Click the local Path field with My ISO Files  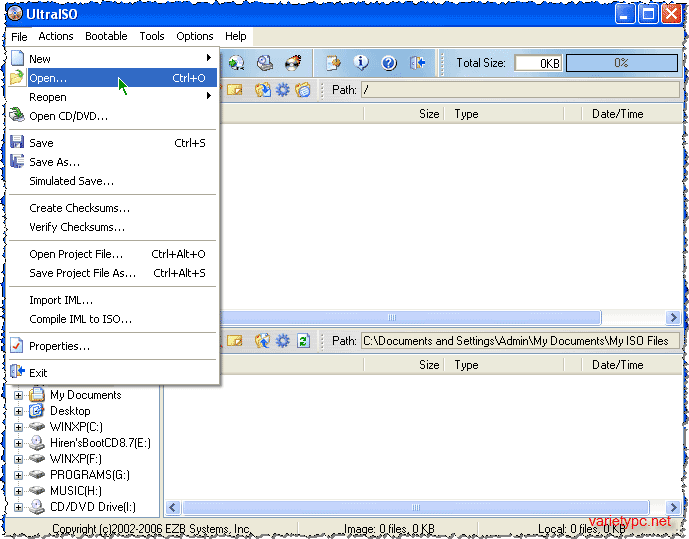pos(521,341)
